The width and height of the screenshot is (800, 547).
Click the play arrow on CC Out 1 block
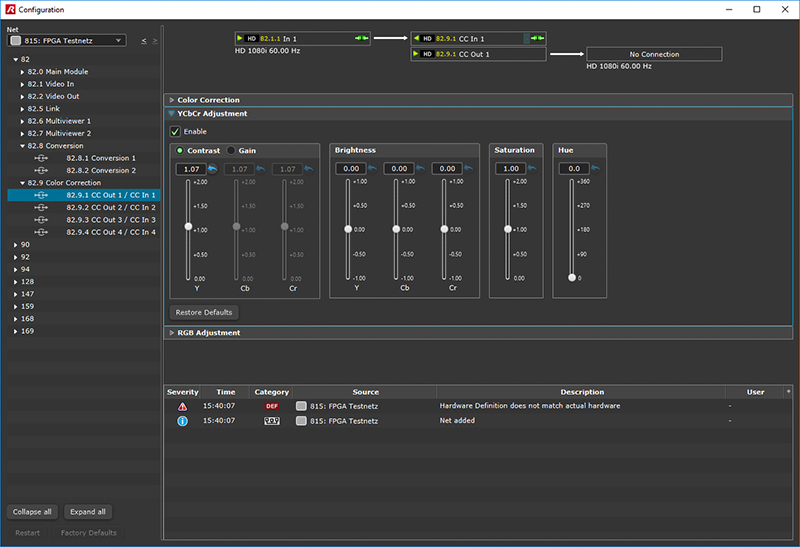point(416,54)
